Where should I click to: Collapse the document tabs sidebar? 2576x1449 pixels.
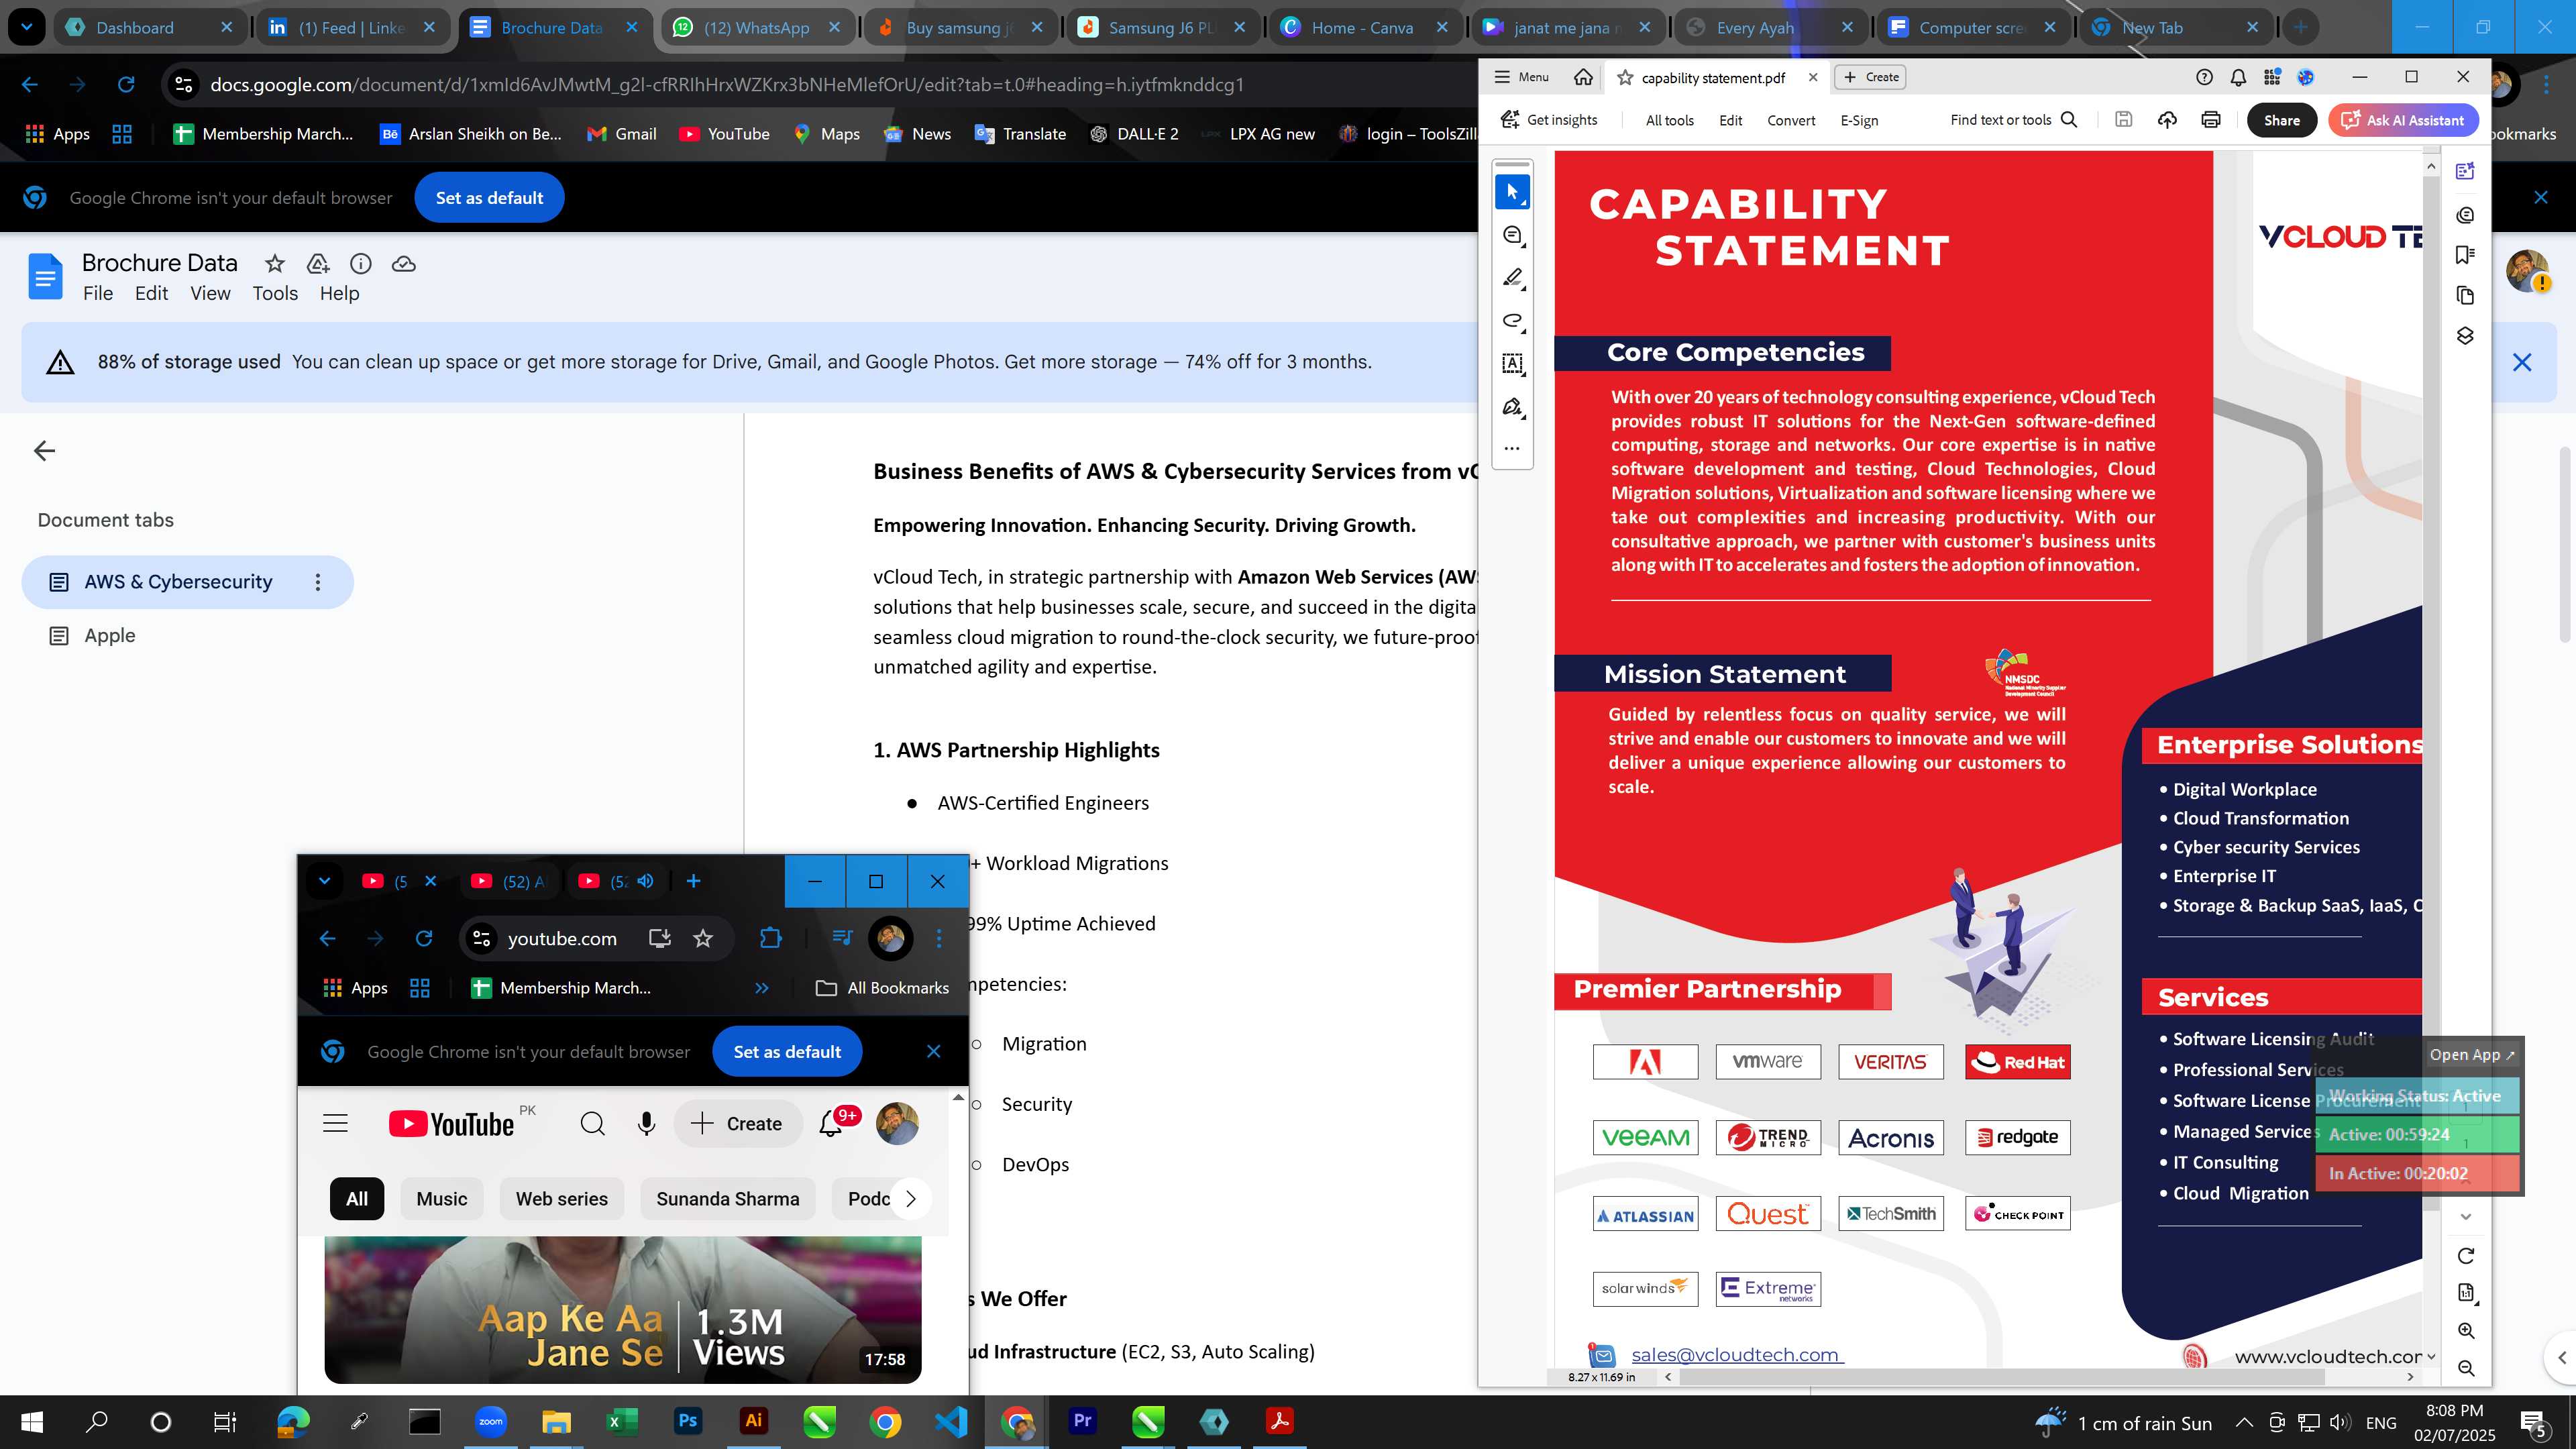(x=44, y=451)
